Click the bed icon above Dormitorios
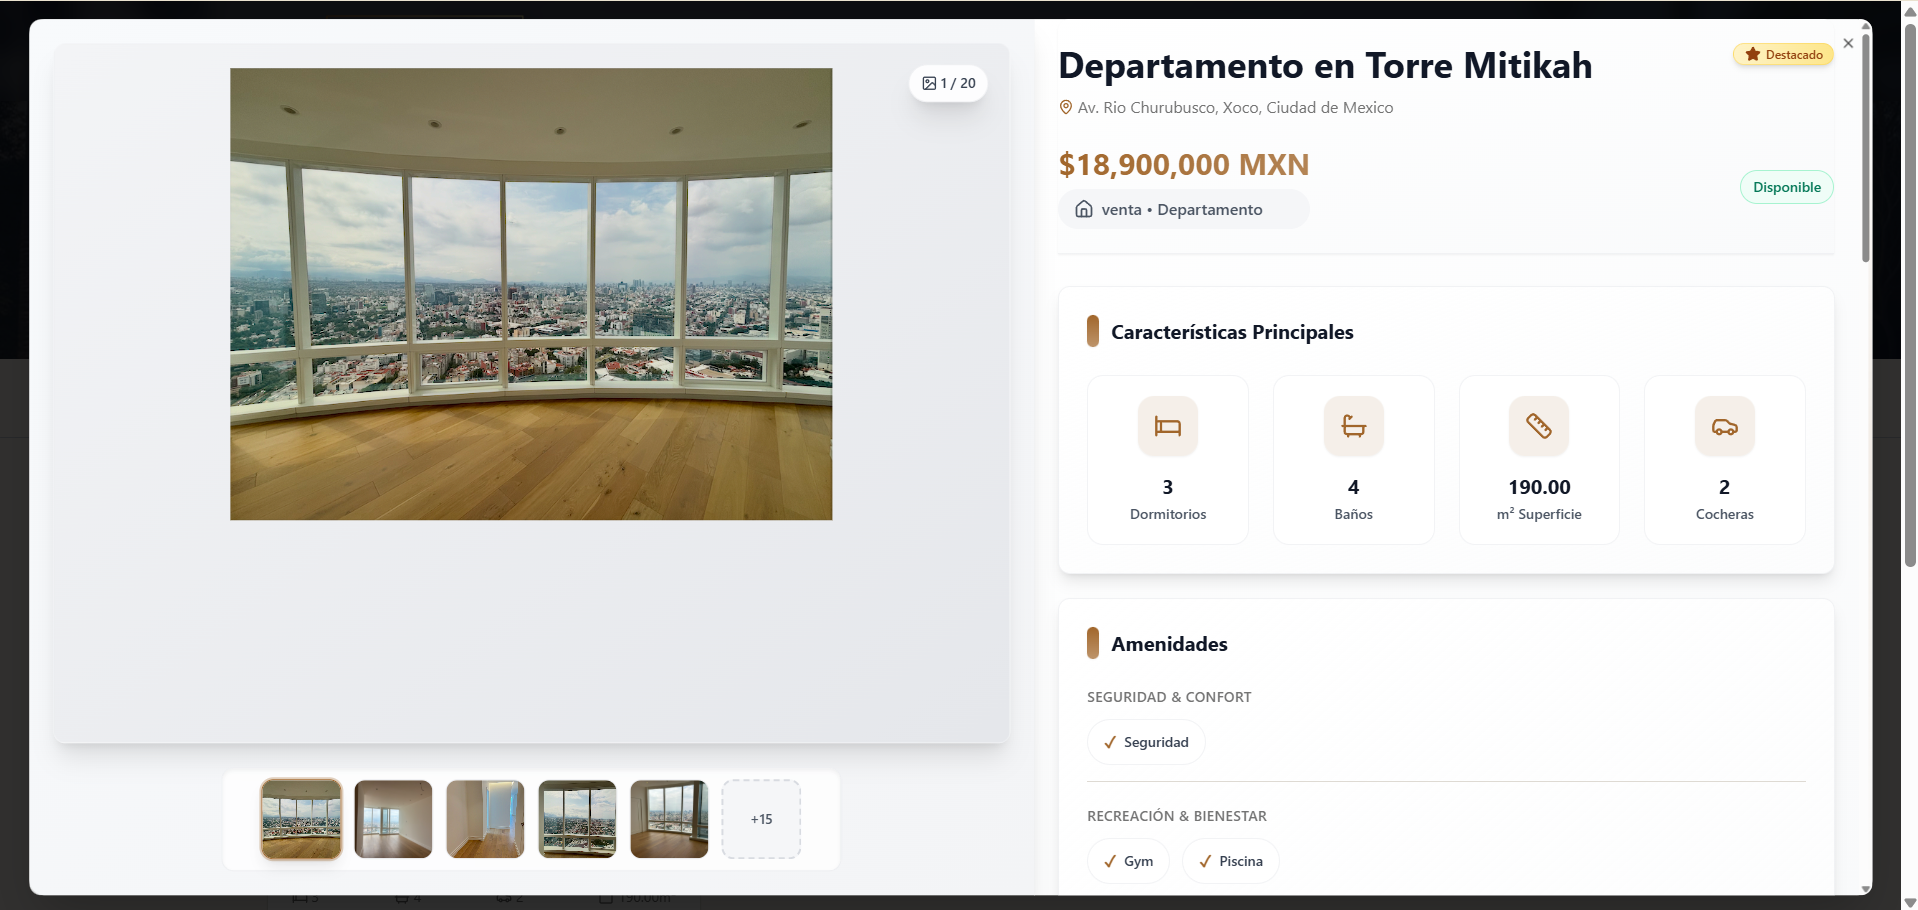1918x910 pixels. (1167, 427)
